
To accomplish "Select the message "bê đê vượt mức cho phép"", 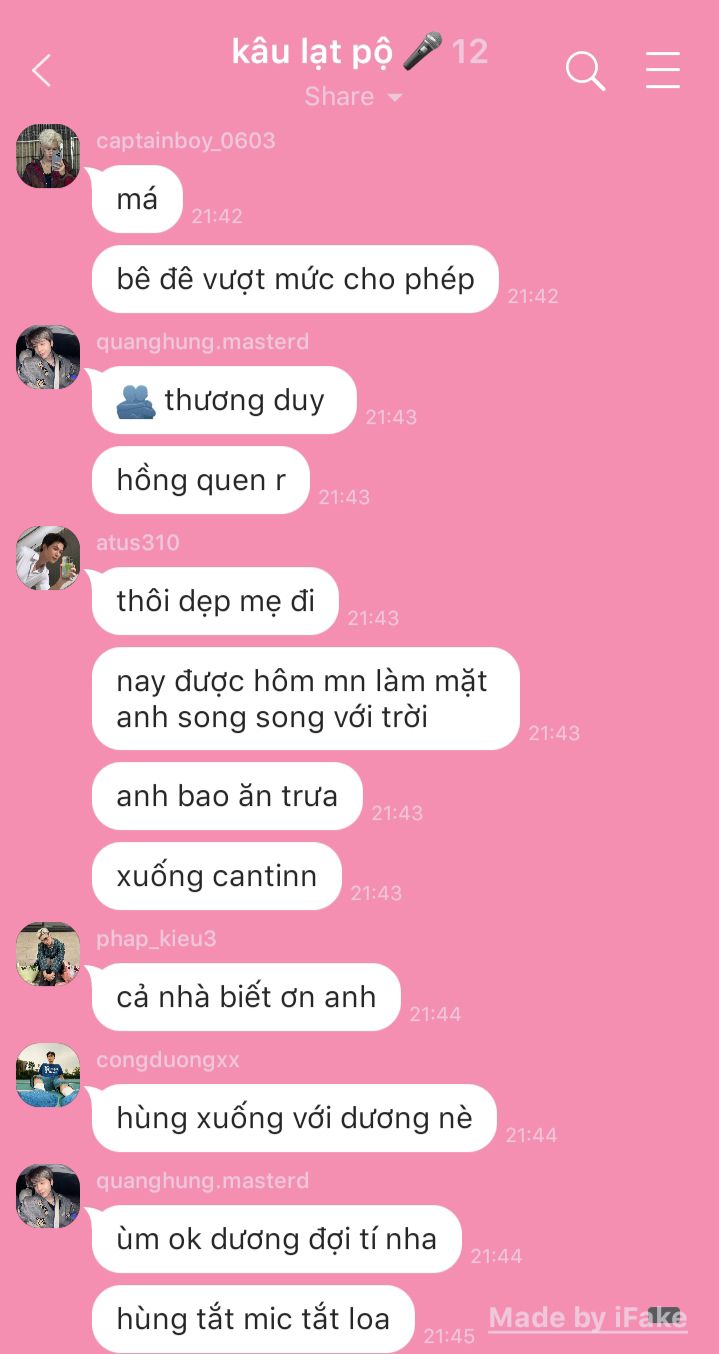I will point(295,279).
